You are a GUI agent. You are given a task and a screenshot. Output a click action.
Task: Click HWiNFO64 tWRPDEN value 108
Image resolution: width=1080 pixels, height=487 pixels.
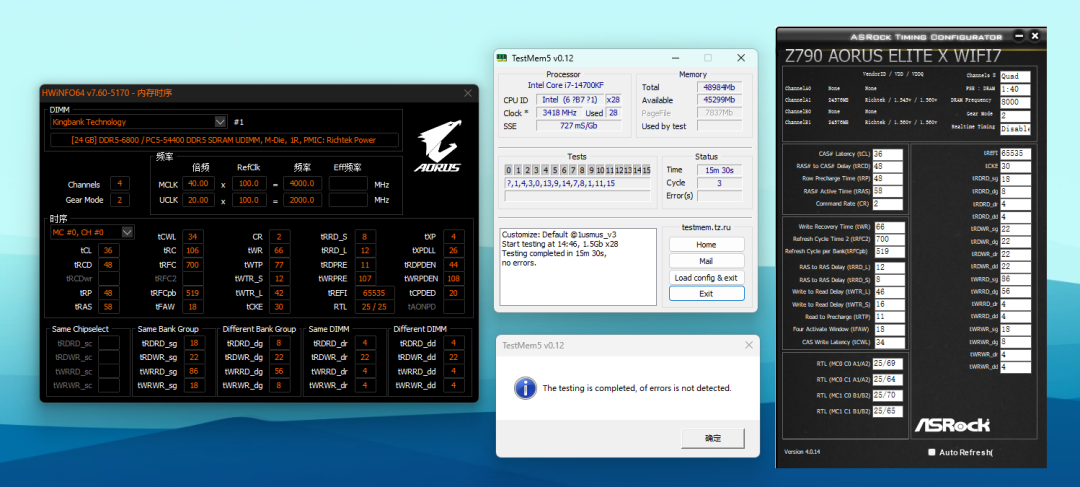[453, 278]
